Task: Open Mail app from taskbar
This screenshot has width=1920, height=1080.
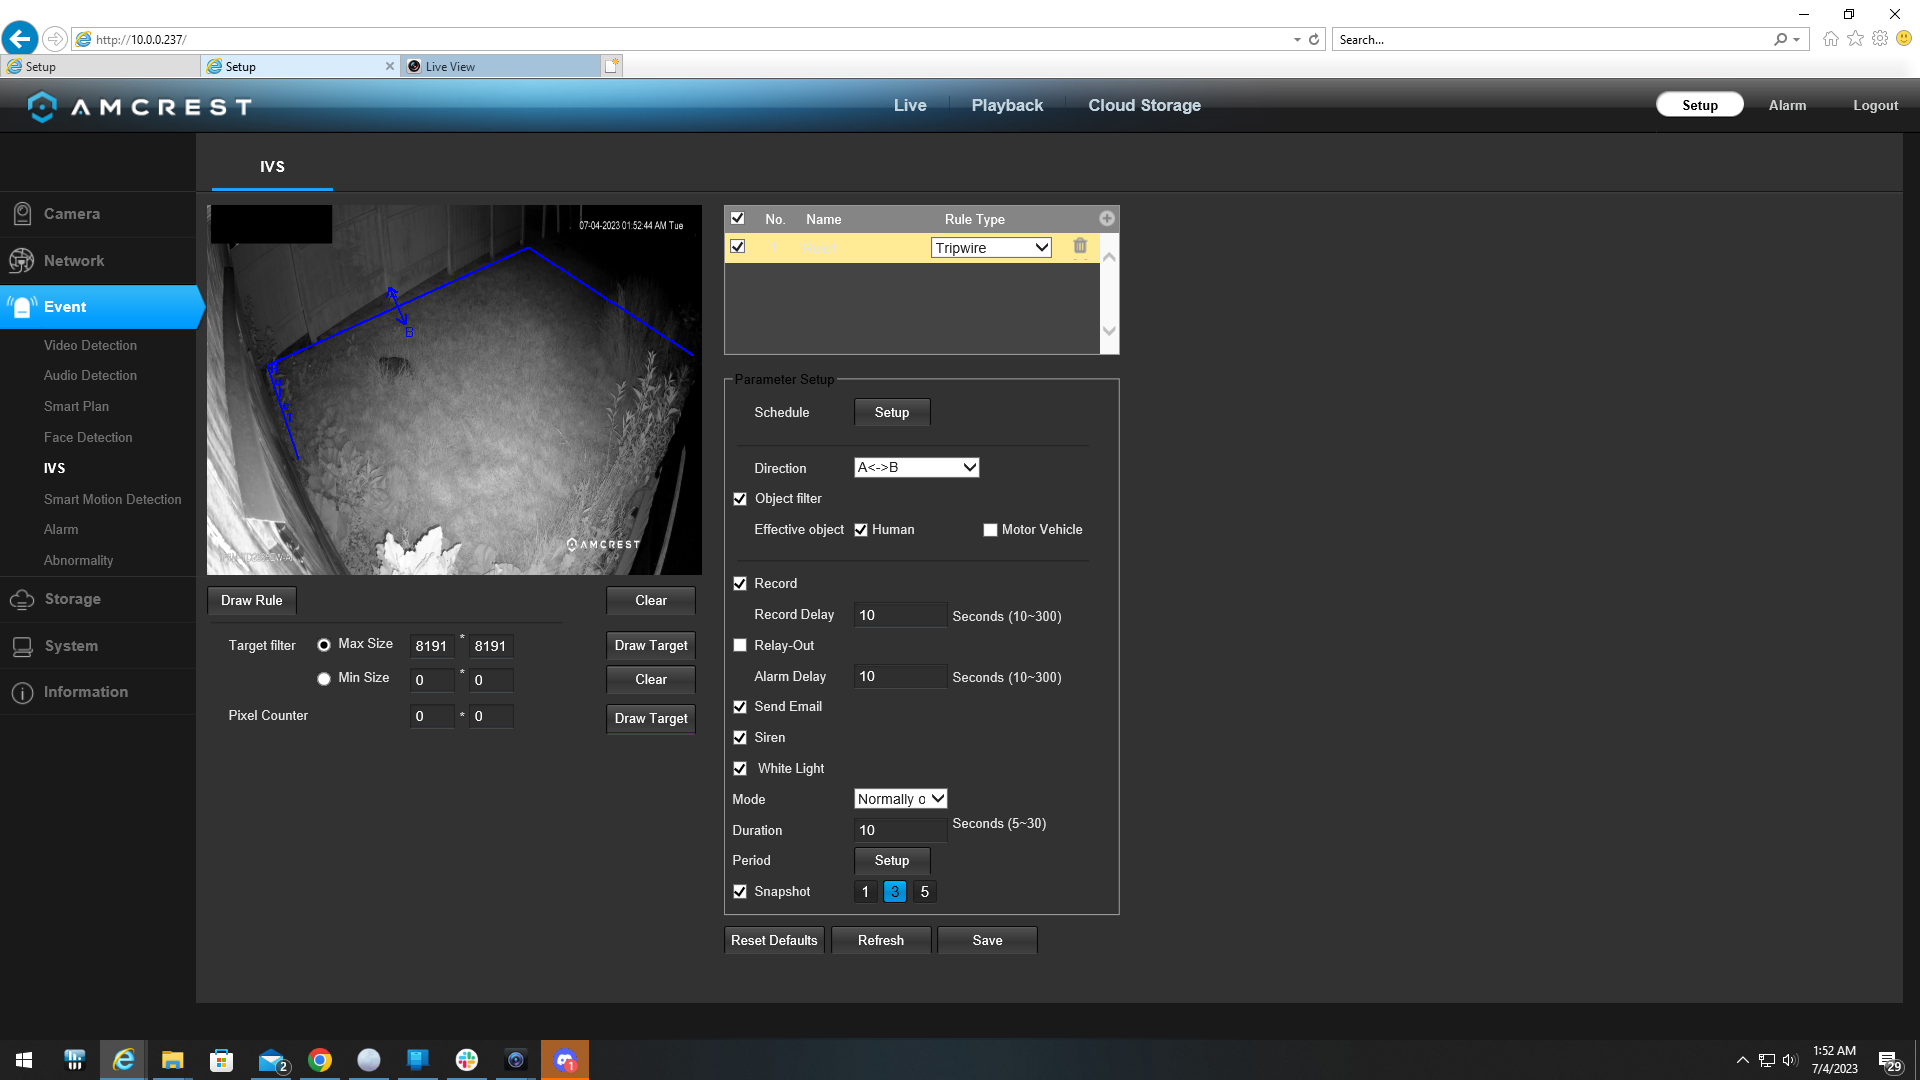Action: (x=271, y=1060)
